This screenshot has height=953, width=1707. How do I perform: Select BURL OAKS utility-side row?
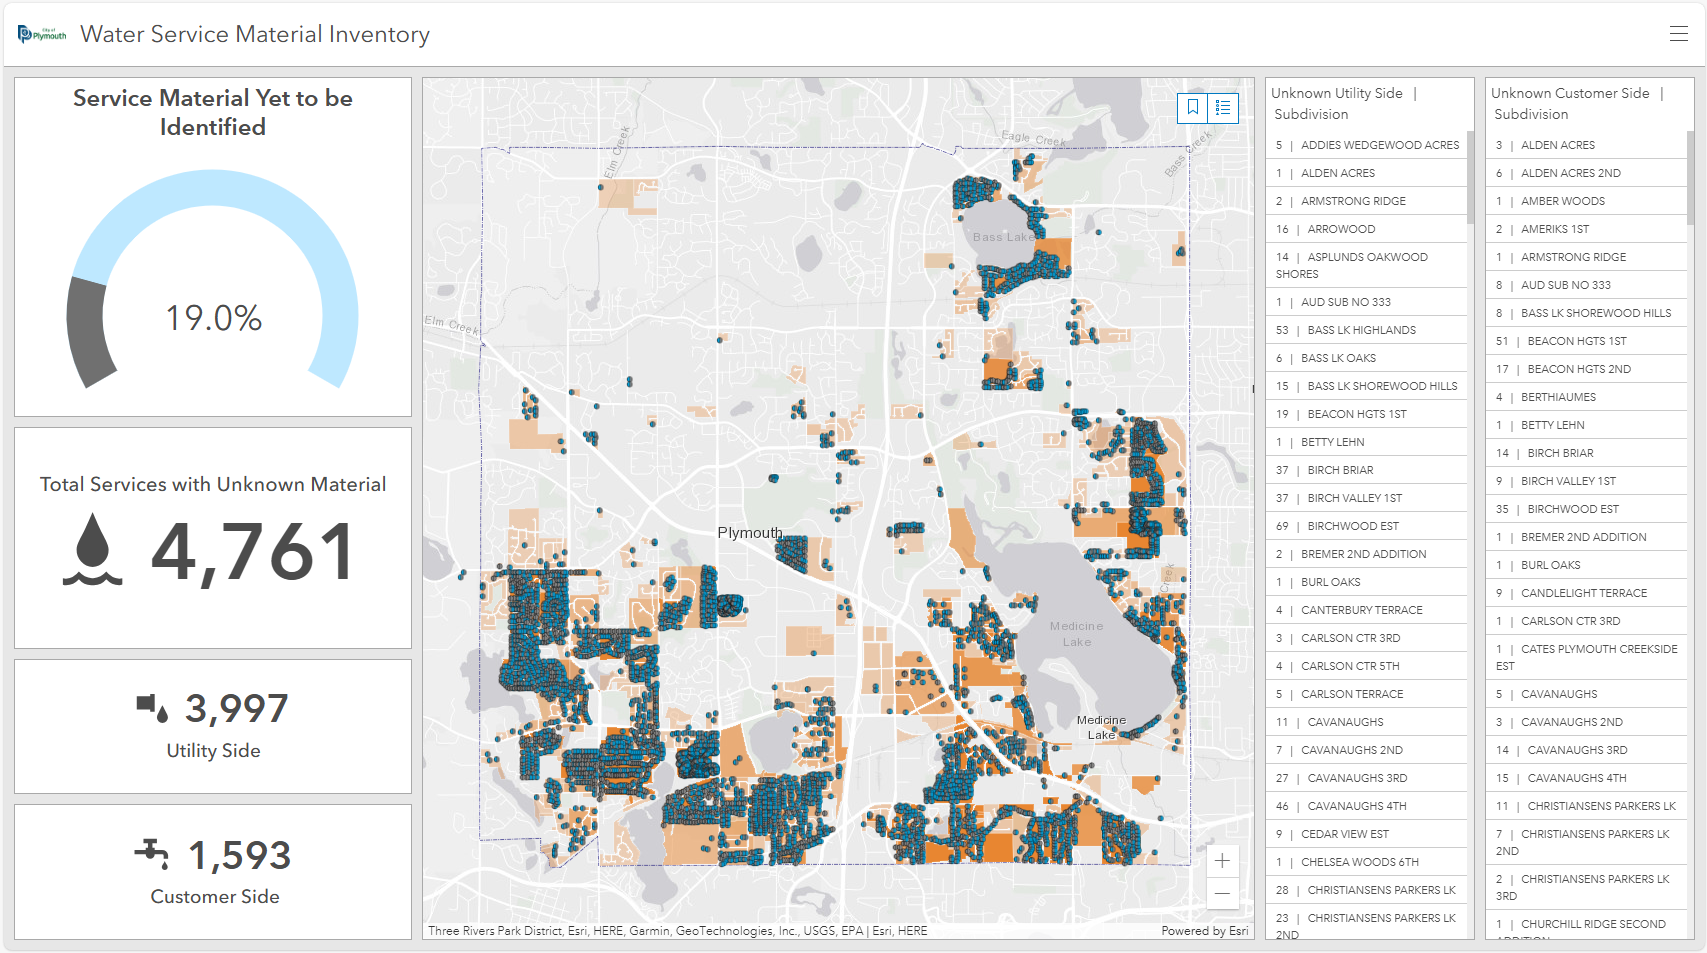point(1366,582)
